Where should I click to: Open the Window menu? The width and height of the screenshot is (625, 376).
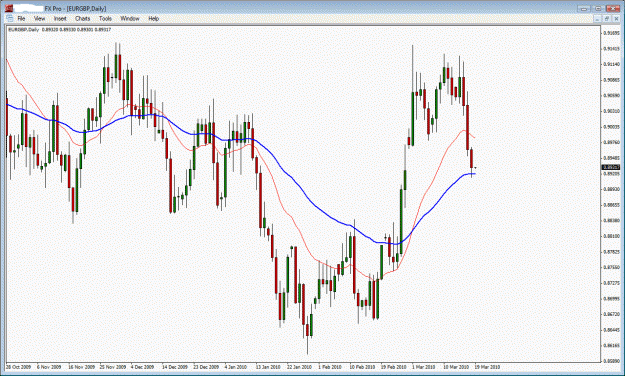tap(130, 18)
